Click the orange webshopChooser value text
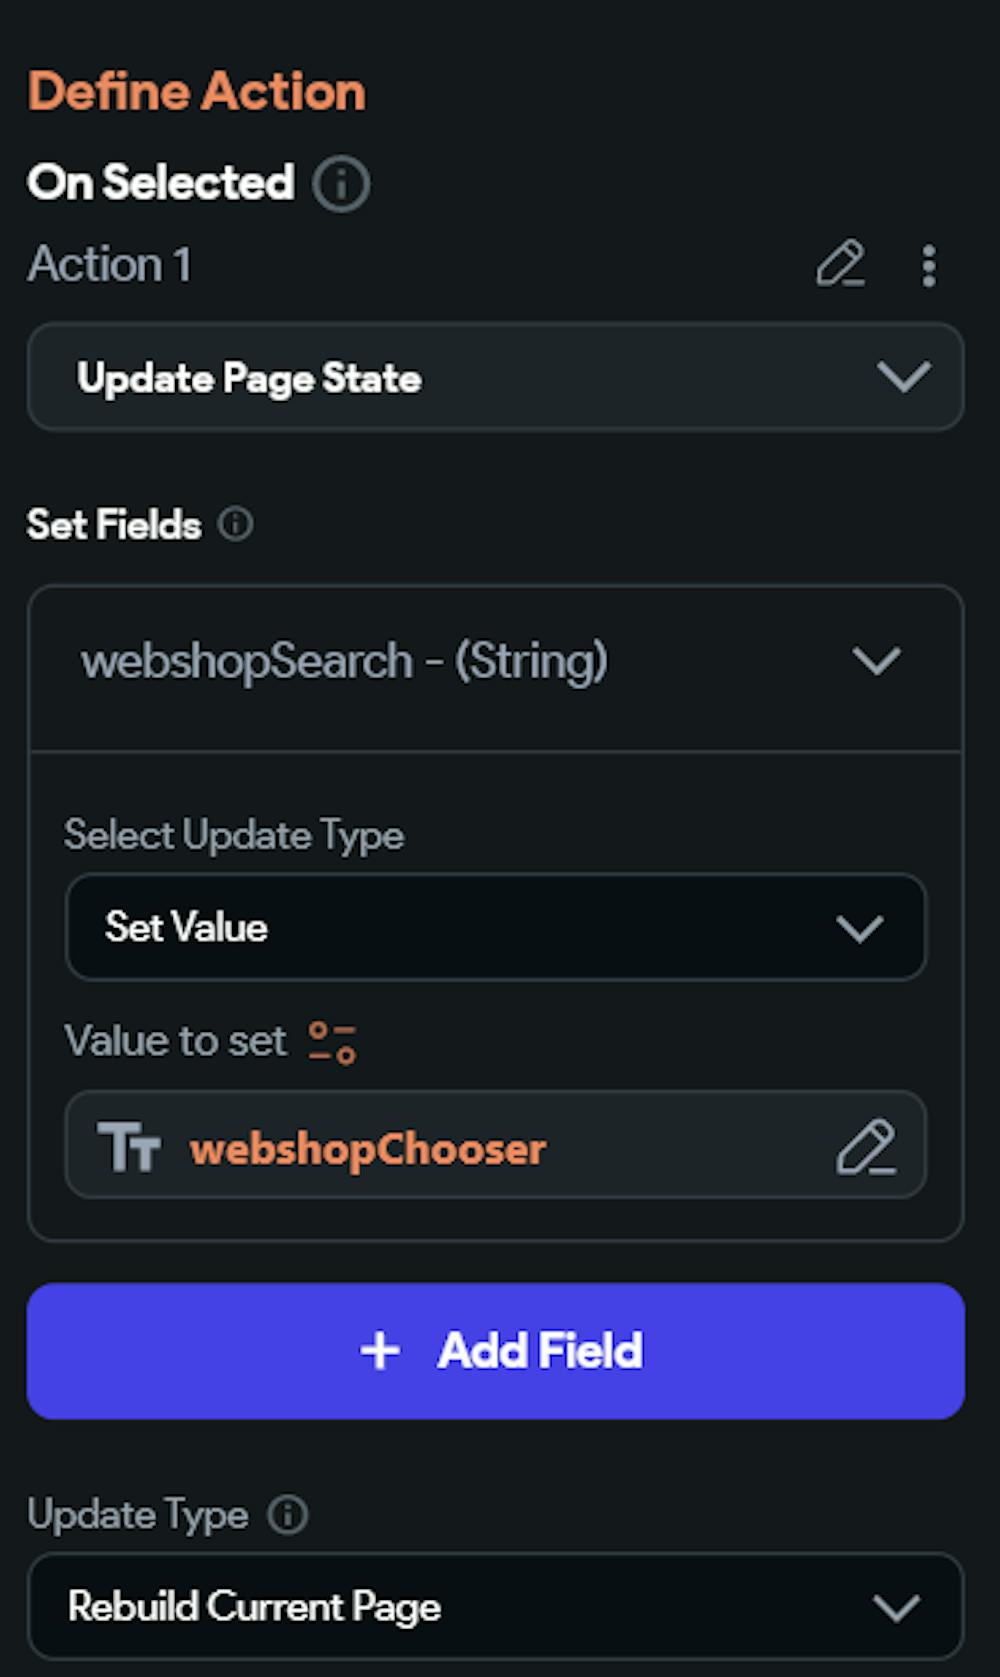1000x1677 pixels. pos(368,1148)
